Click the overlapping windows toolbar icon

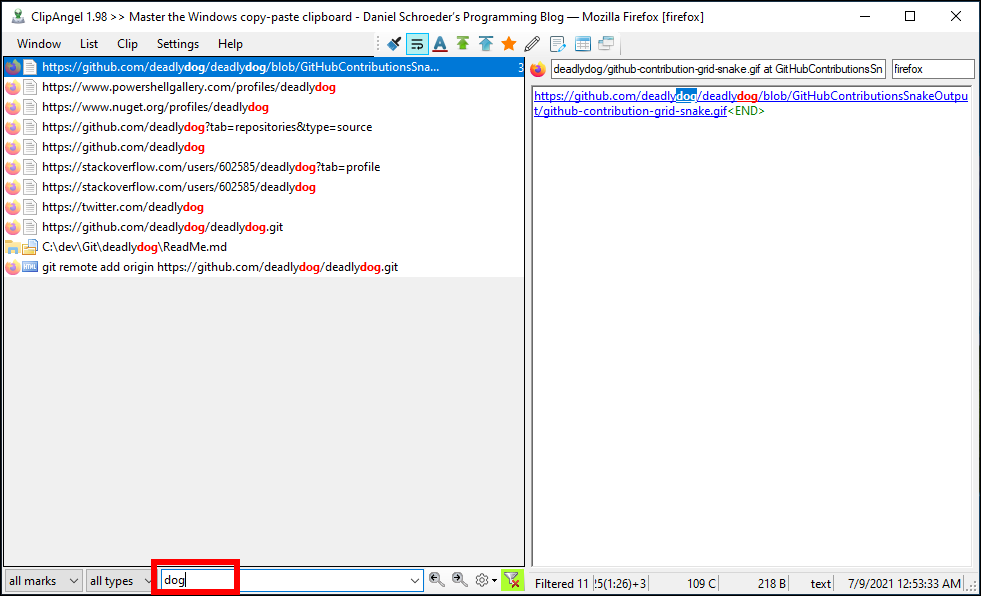point(606,44)
